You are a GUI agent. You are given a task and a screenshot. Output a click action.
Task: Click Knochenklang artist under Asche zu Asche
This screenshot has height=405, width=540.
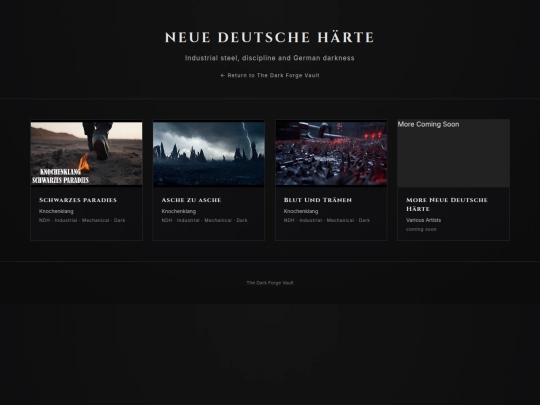tap(179, 211)
